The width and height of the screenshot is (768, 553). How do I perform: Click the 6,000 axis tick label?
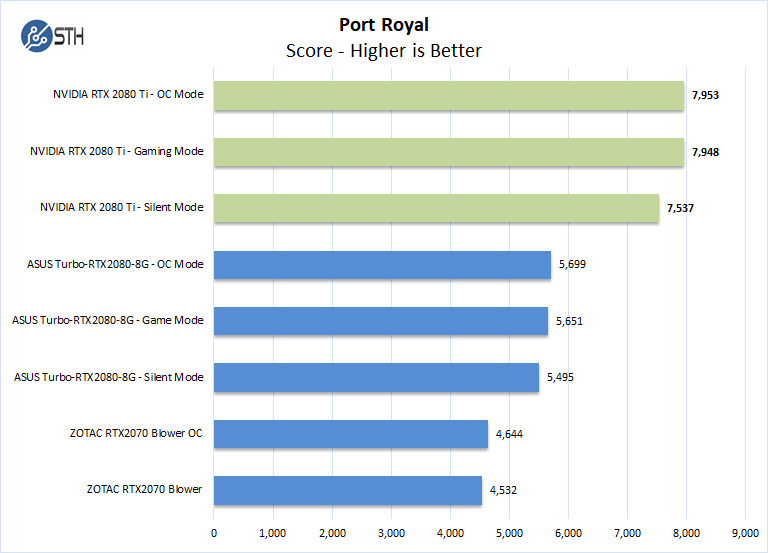[x=569, y=533]
